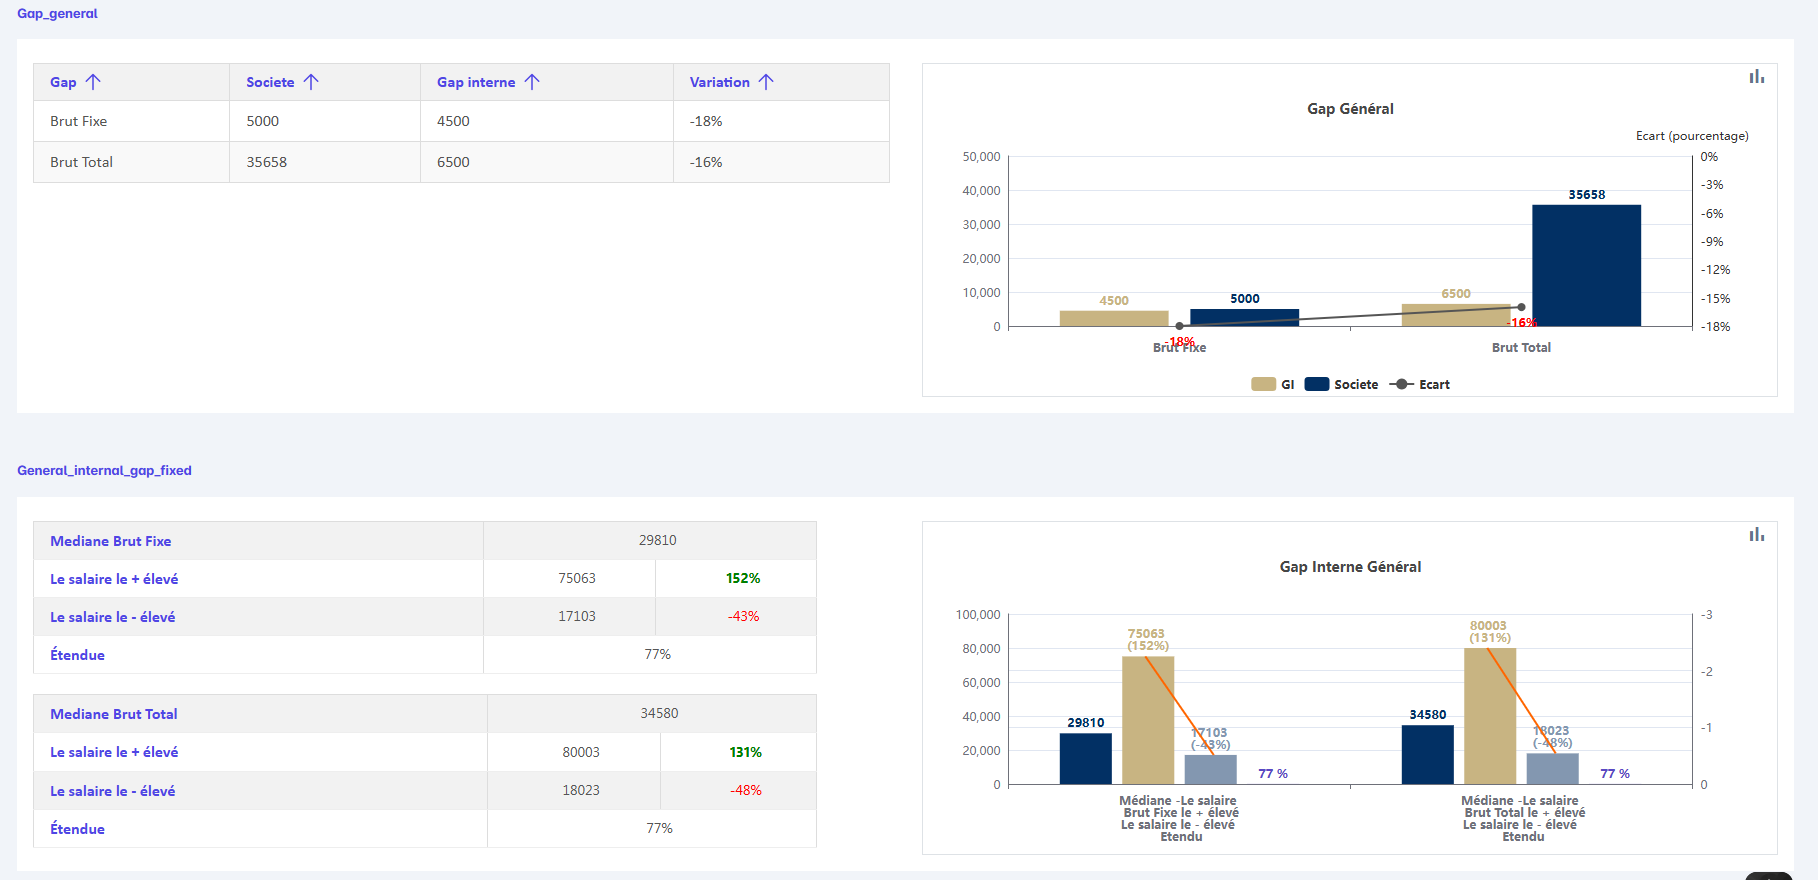
Task: Click the sort arrow next to Societe
Action: (311, 82)
